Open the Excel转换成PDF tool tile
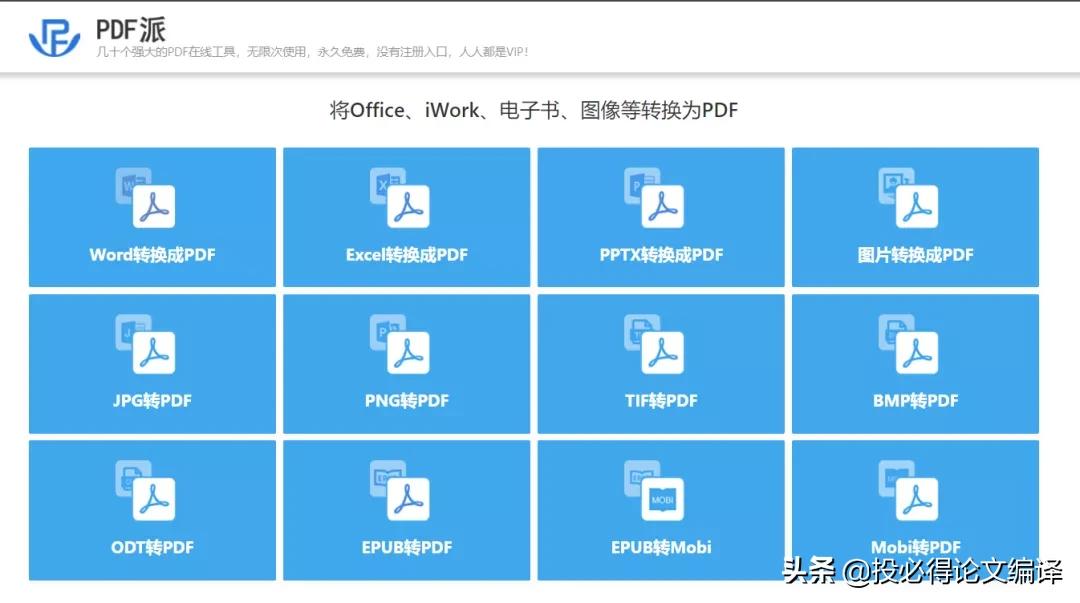This screenshot has height=603, width=1080. click(x=405, y=217)
